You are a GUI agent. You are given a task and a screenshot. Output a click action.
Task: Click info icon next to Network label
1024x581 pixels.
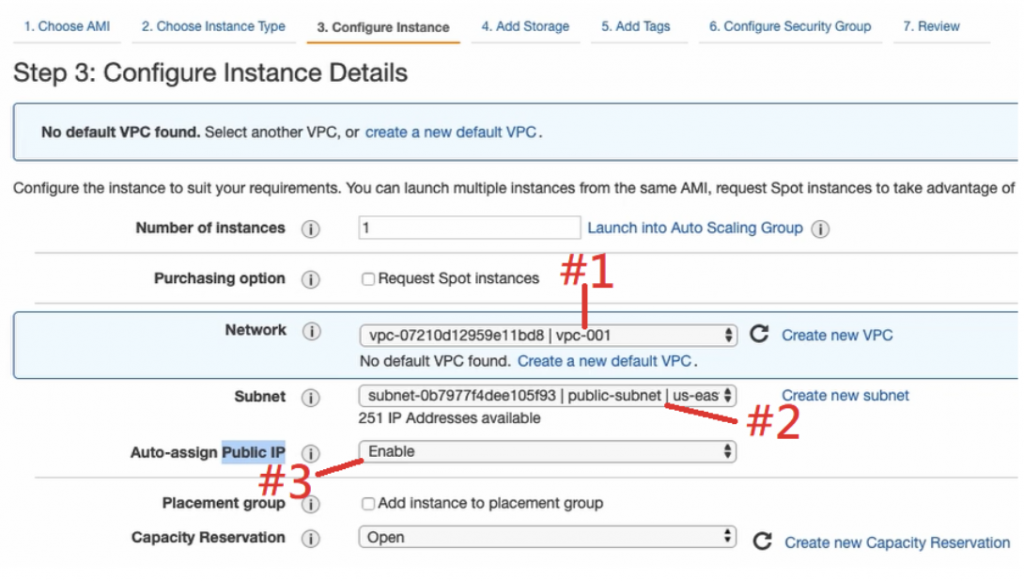click(311, 331)
